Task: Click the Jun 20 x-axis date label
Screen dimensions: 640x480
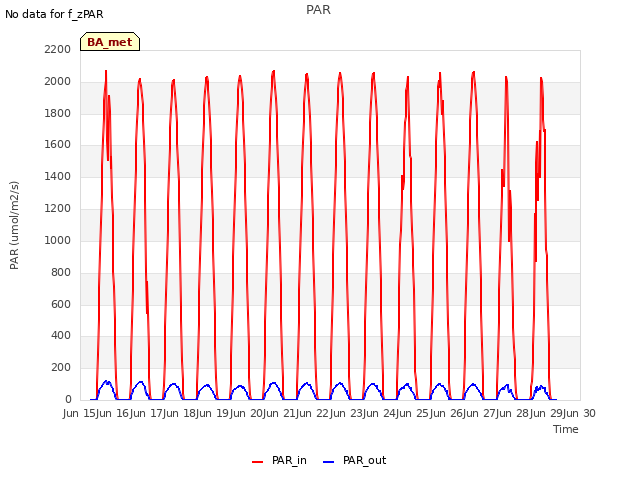Action: pos(247,413)
